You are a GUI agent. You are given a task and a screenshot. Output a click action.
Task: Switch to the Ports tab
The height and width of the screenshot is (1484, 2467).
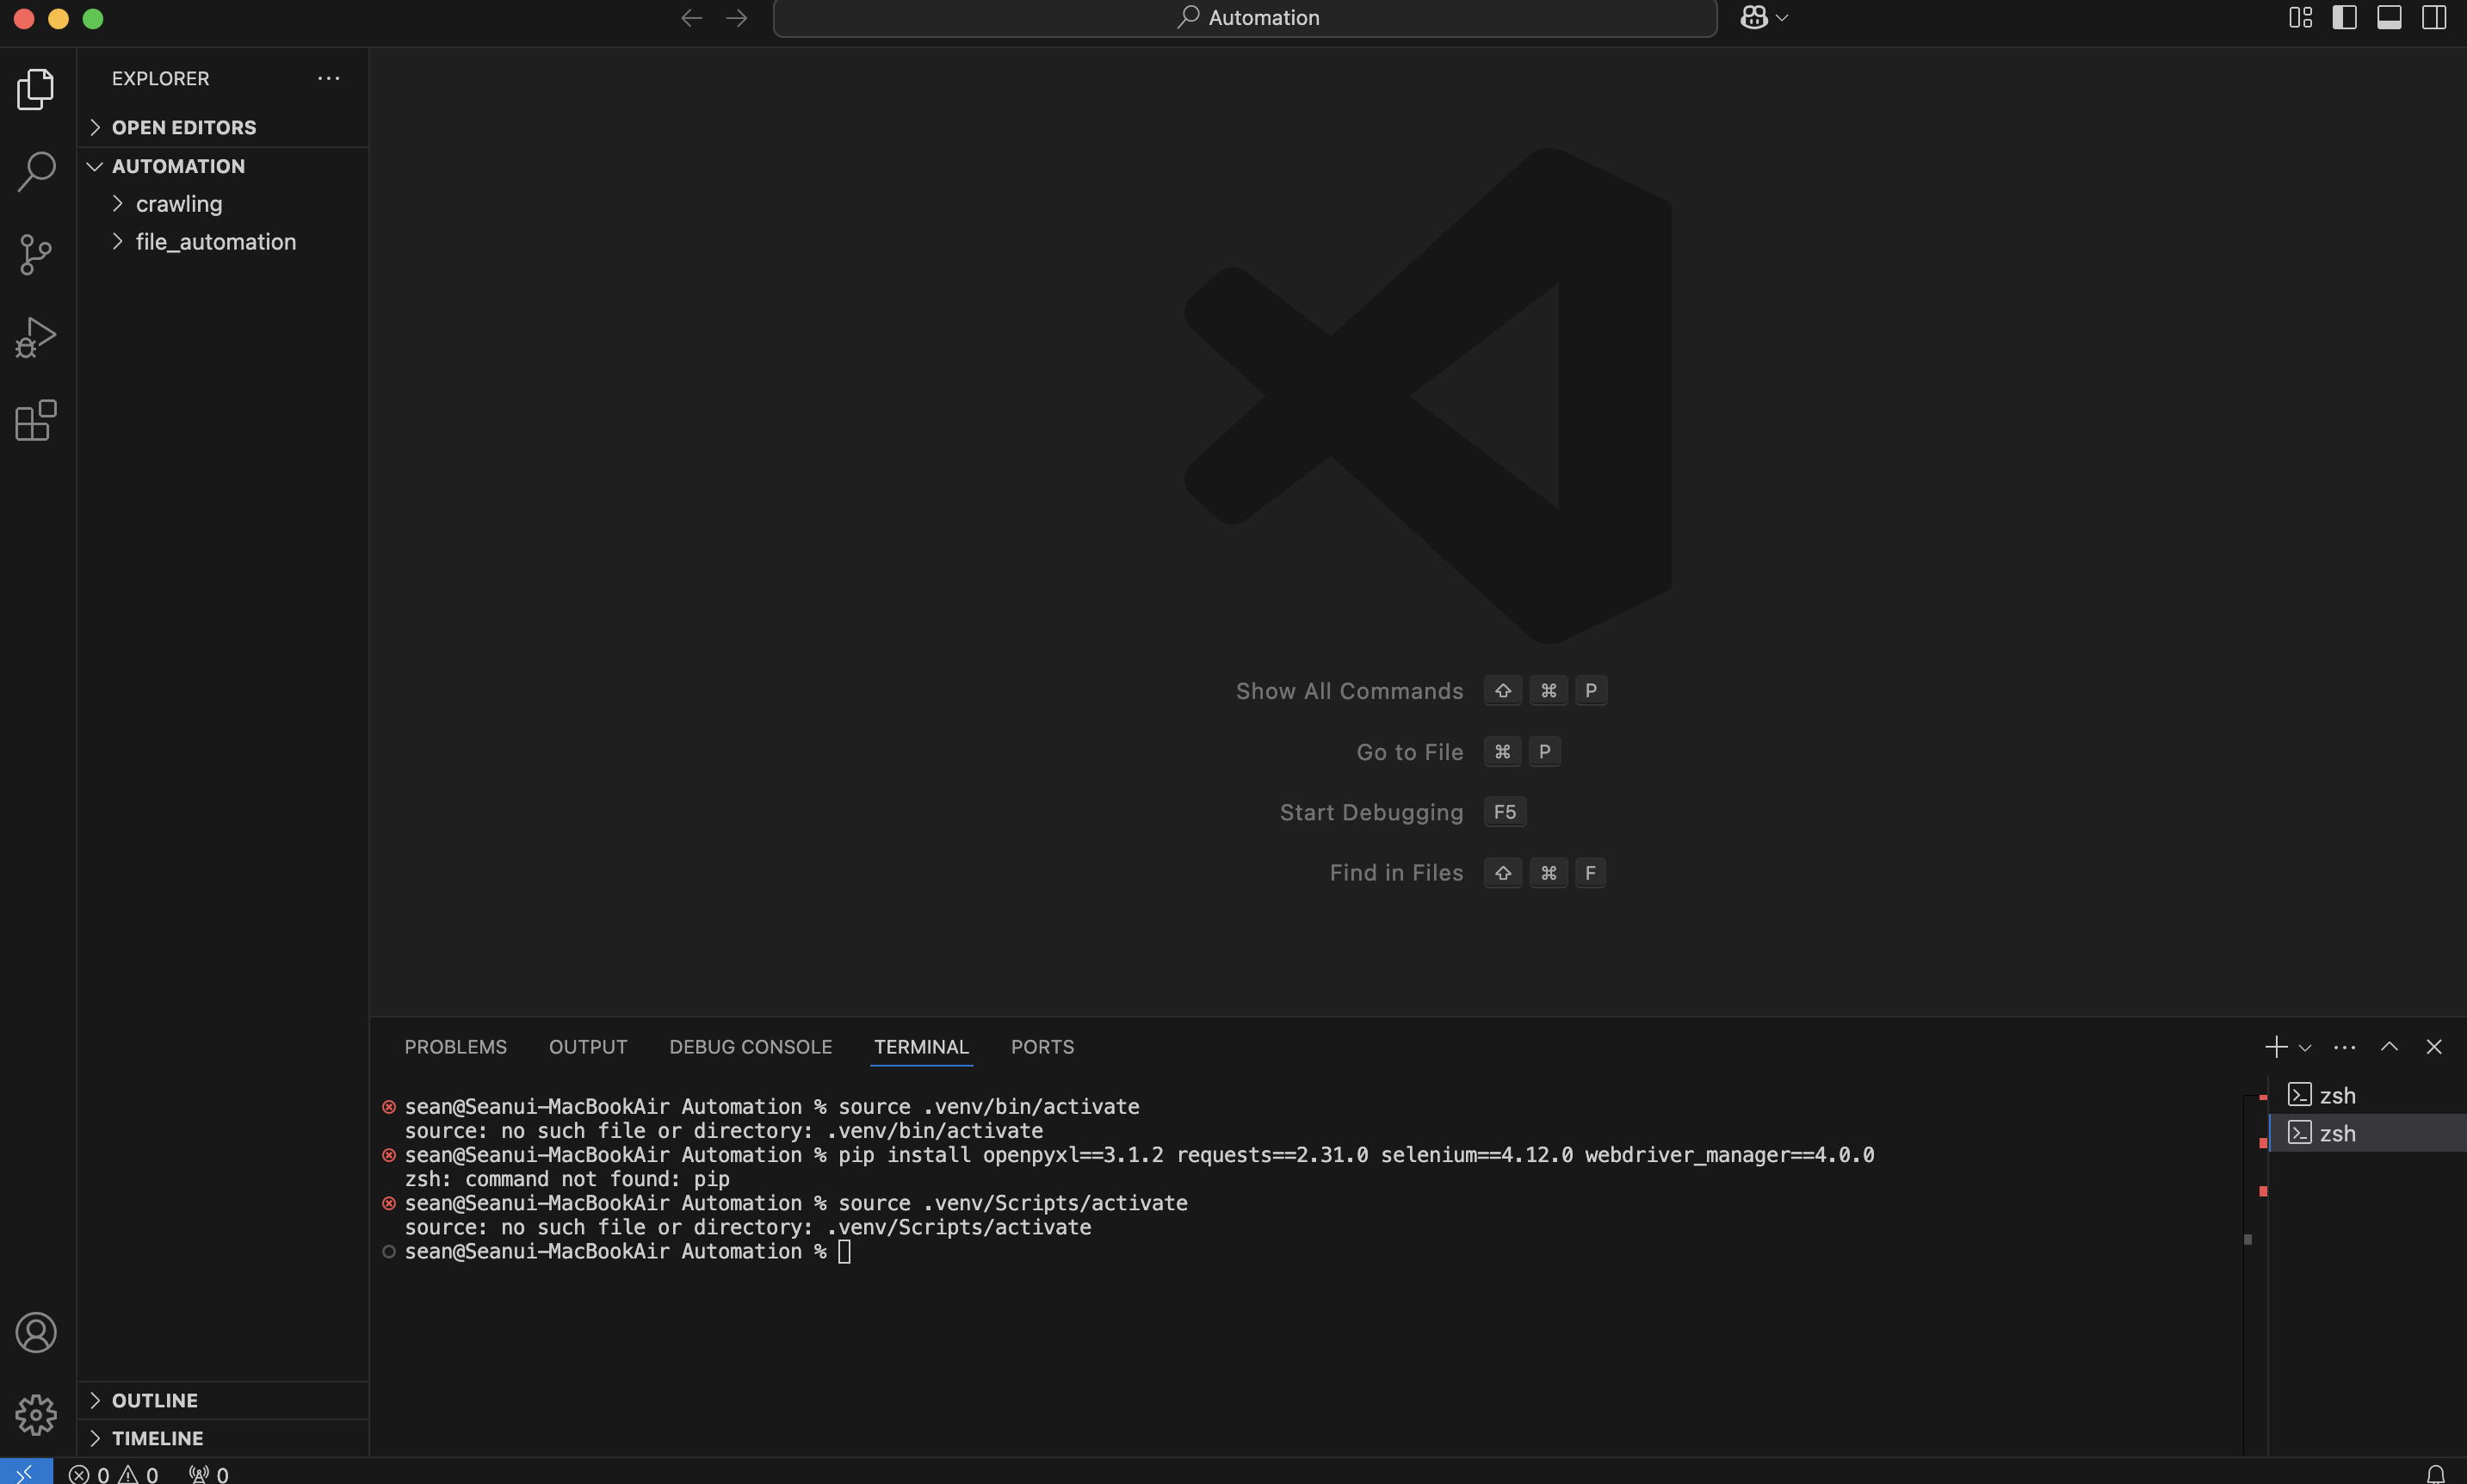pos(1042,1047)
